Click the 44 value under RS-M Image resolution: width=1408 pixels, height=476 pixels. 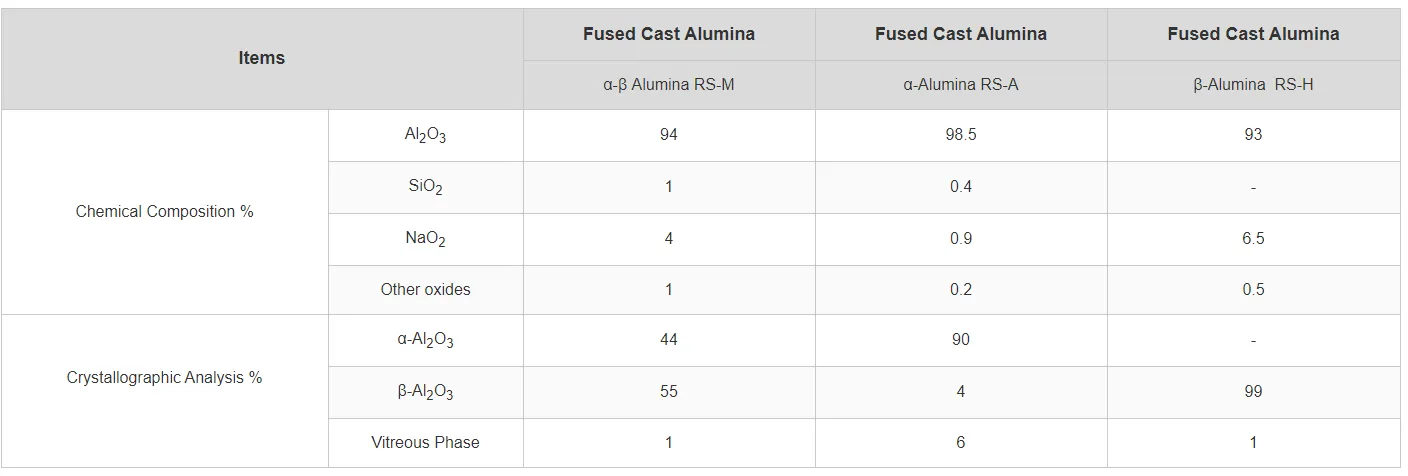pyautogui.click(x=669, y=340)
